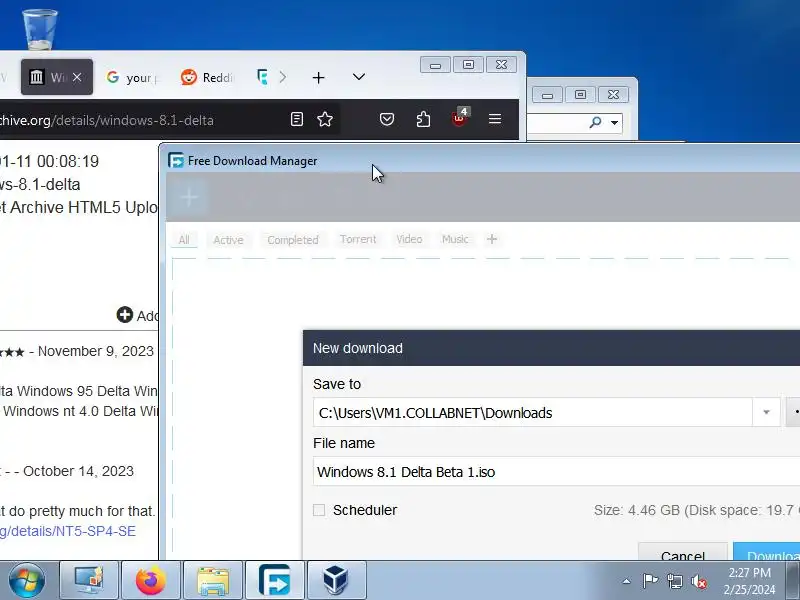Screen dimensions: 800x600
Task: Add new download plus button in FDM
Action: click(189, 197)
